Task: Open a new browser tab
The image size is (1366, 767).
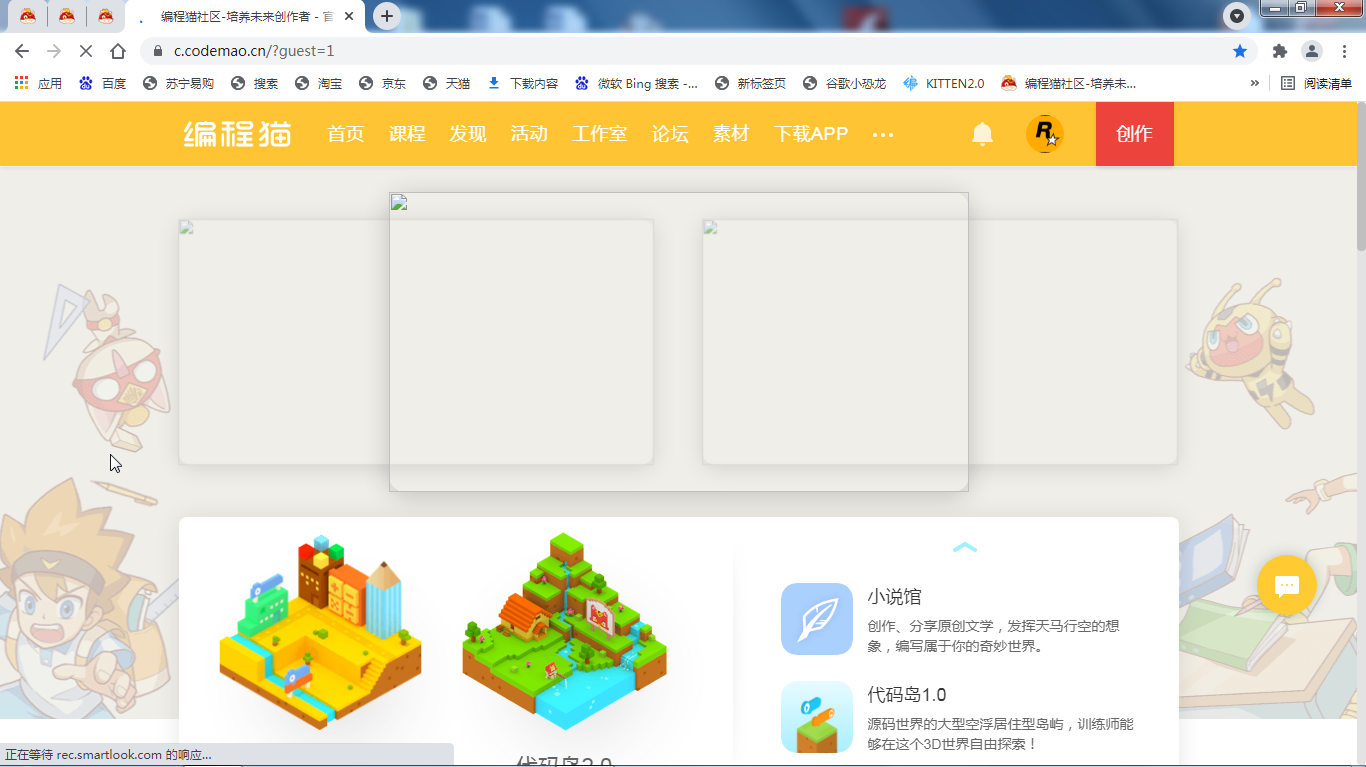Action: pos(387,16)
